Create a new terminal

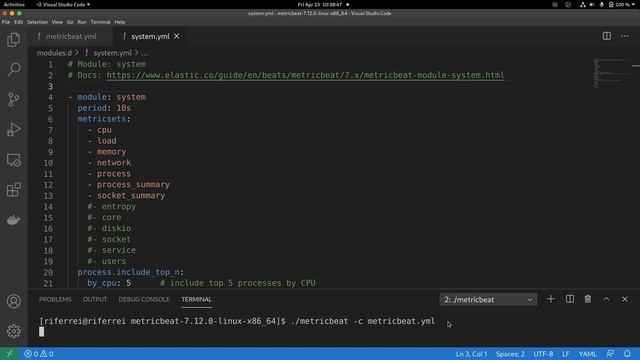pyautogui.click(x=551, y=299)
